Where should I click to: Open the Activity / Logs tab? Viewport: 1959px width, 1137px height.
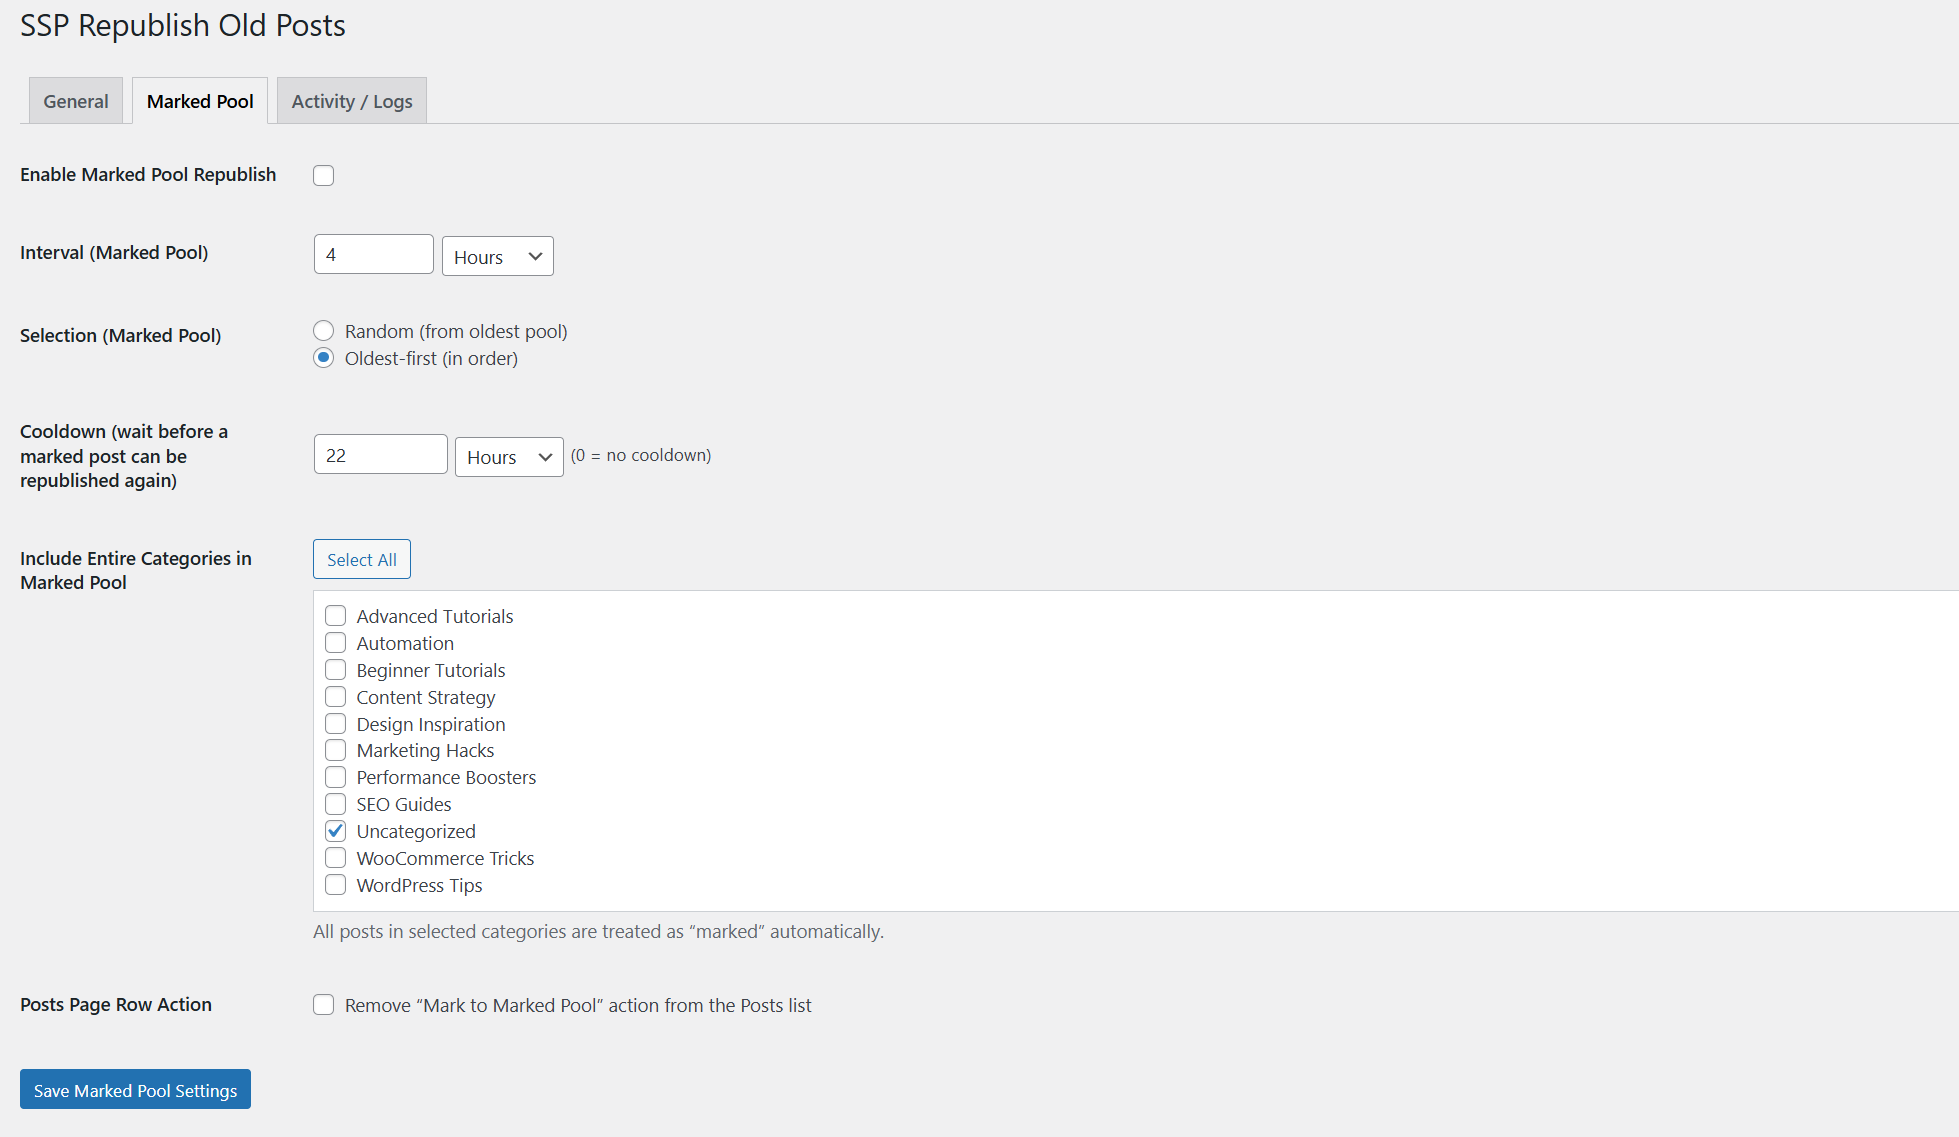351,101
